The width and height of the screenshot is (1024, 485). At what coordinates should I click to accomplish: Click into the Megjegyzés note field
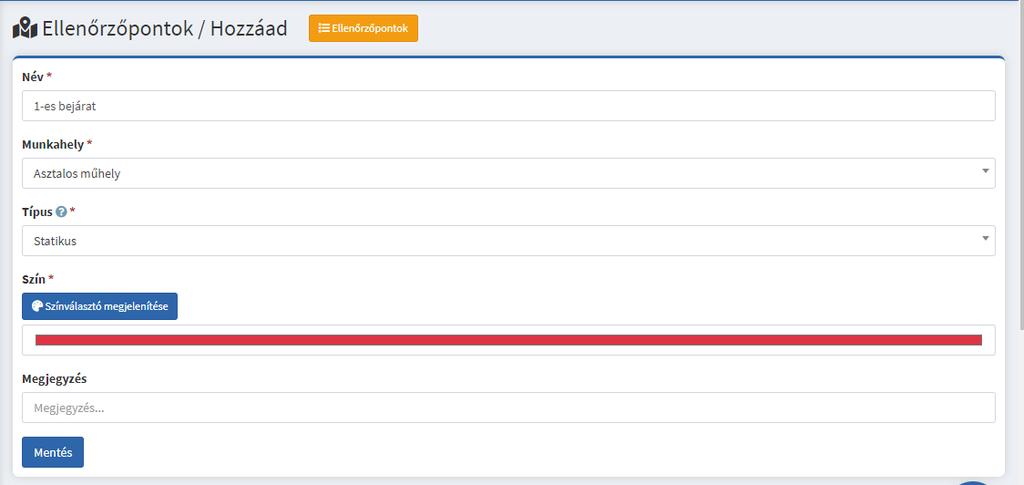click(508, 407)
